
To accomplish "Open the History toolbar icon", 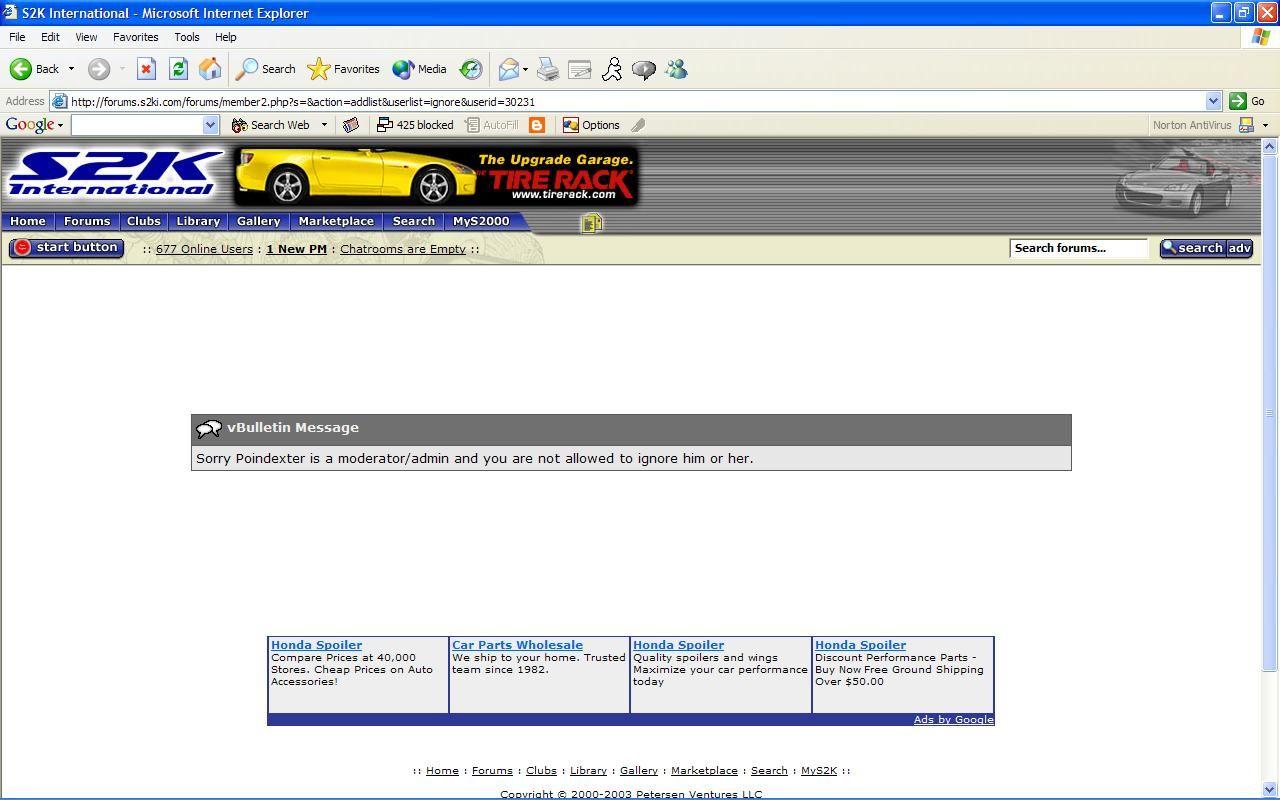I will [x=470, y=69].
